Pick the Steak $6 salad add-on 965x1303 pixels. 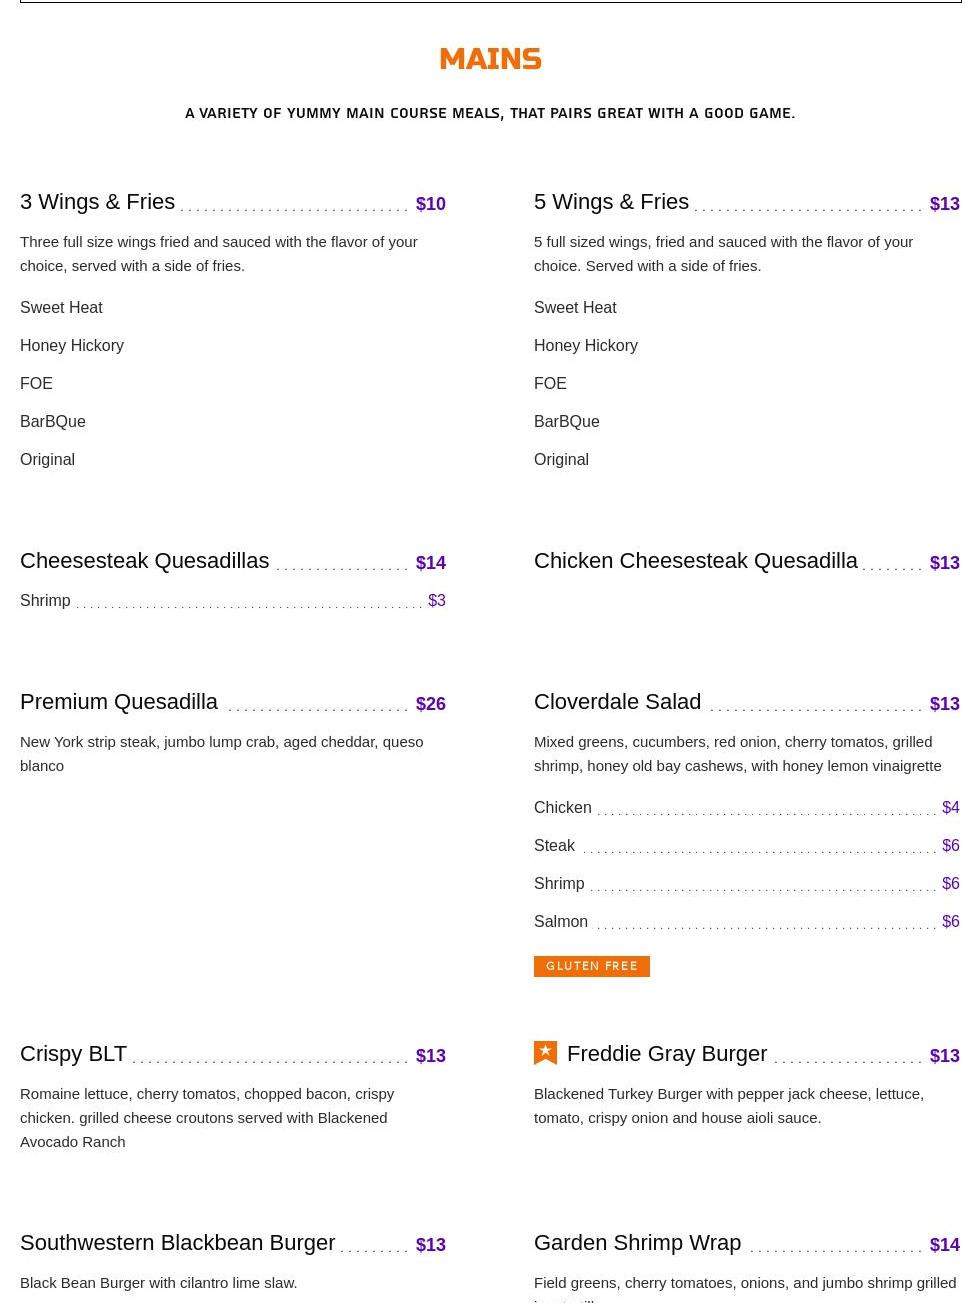[x=747, y=846]
